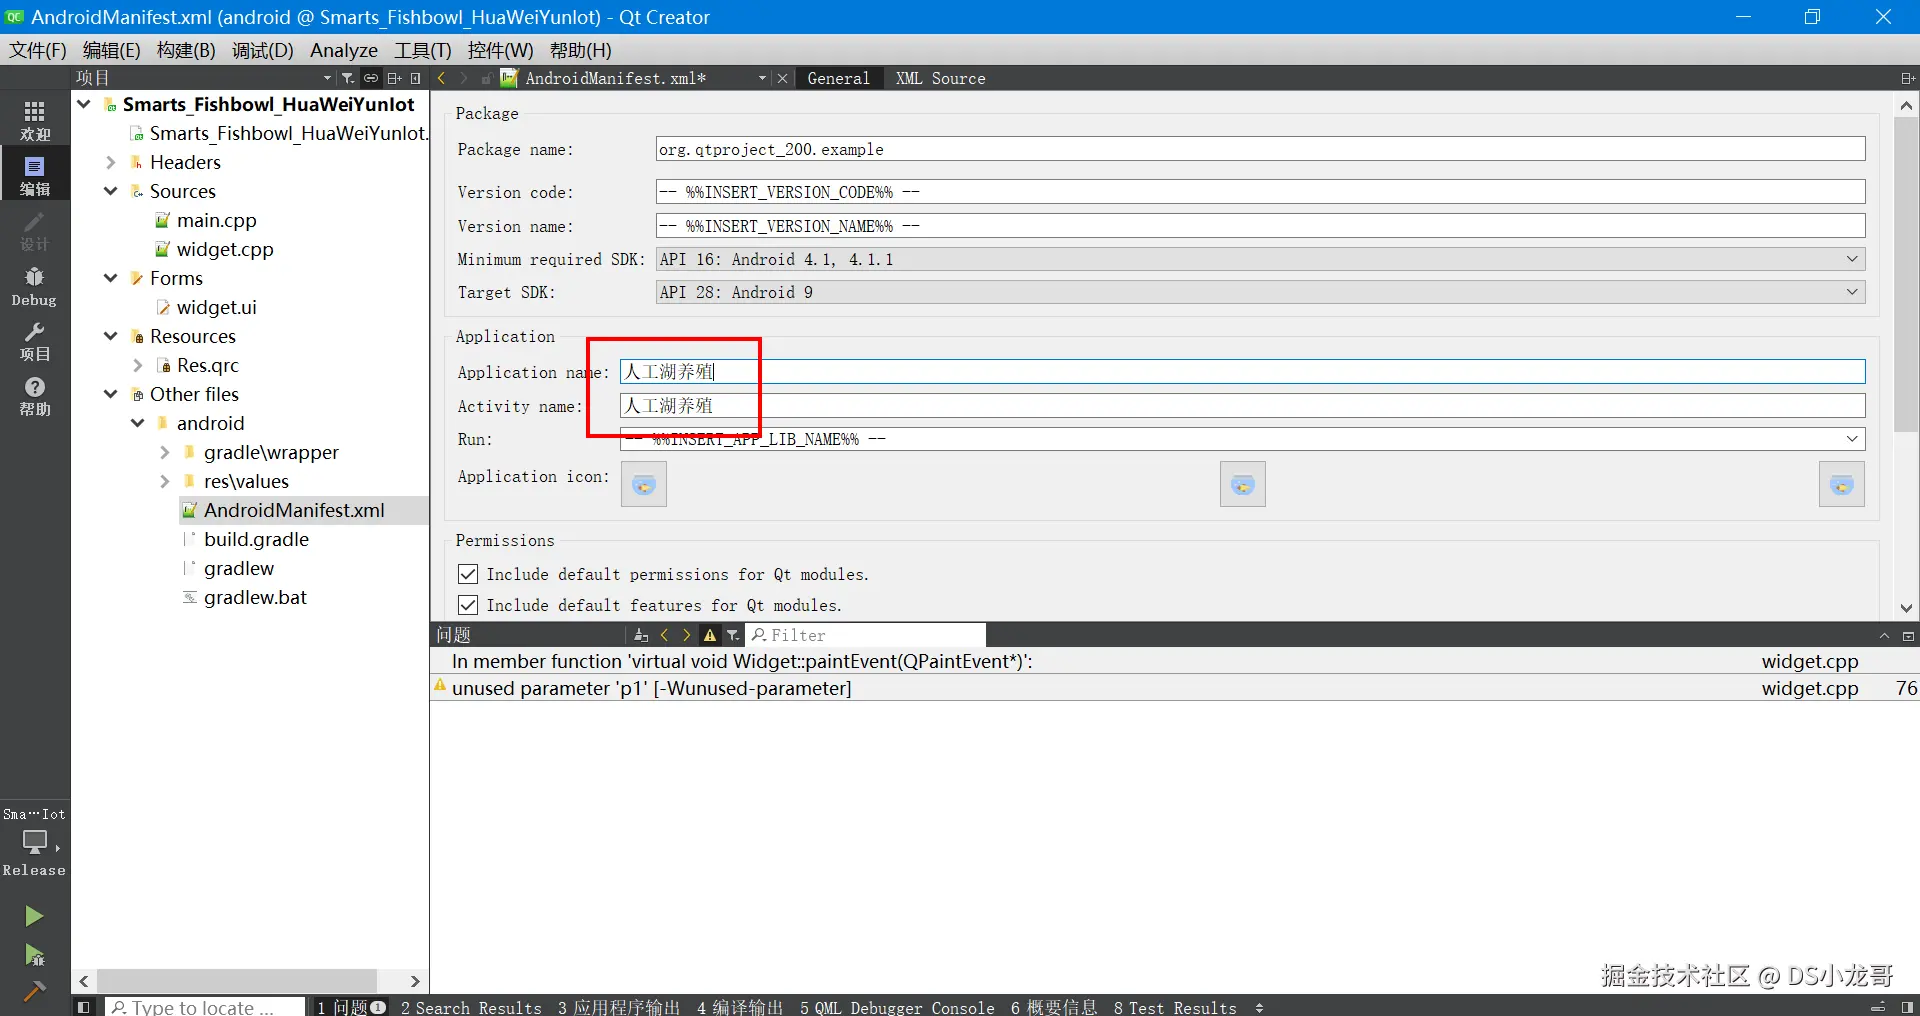
Task: Split the project sidebar panel
Action: click(x=395, y=78)
